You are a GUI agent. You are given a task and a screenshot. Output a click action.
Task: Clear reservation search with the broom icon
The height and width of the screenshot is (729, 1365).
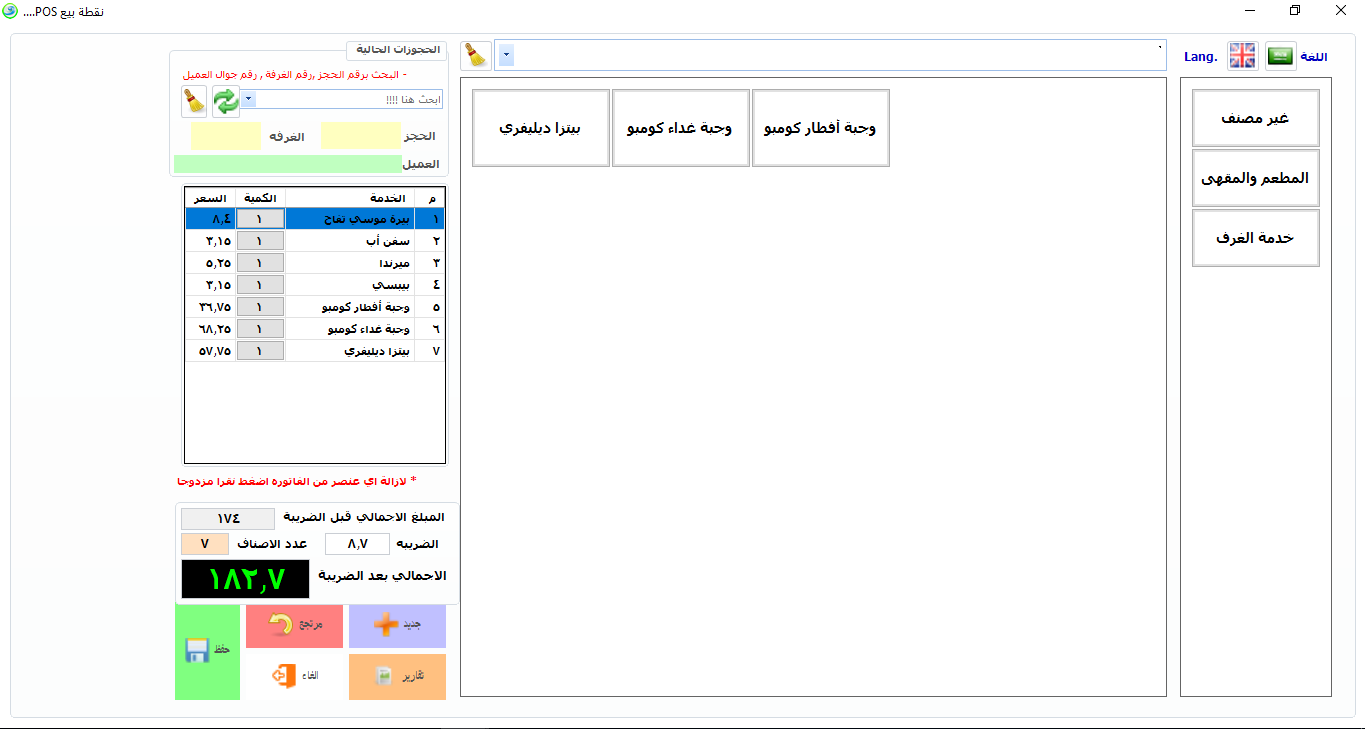[x=194, y=101]
